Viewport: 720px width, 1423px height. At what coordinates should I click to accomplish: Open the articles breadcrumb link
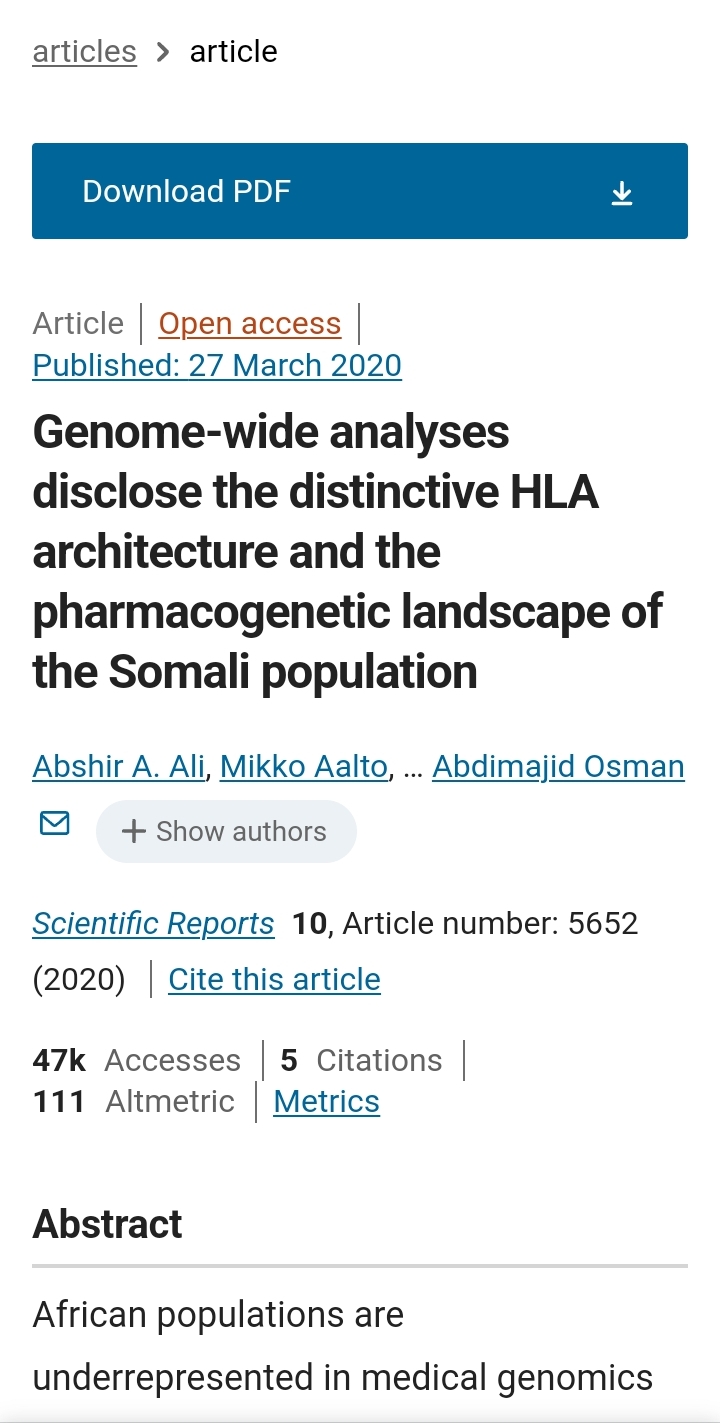pos(85,51)
